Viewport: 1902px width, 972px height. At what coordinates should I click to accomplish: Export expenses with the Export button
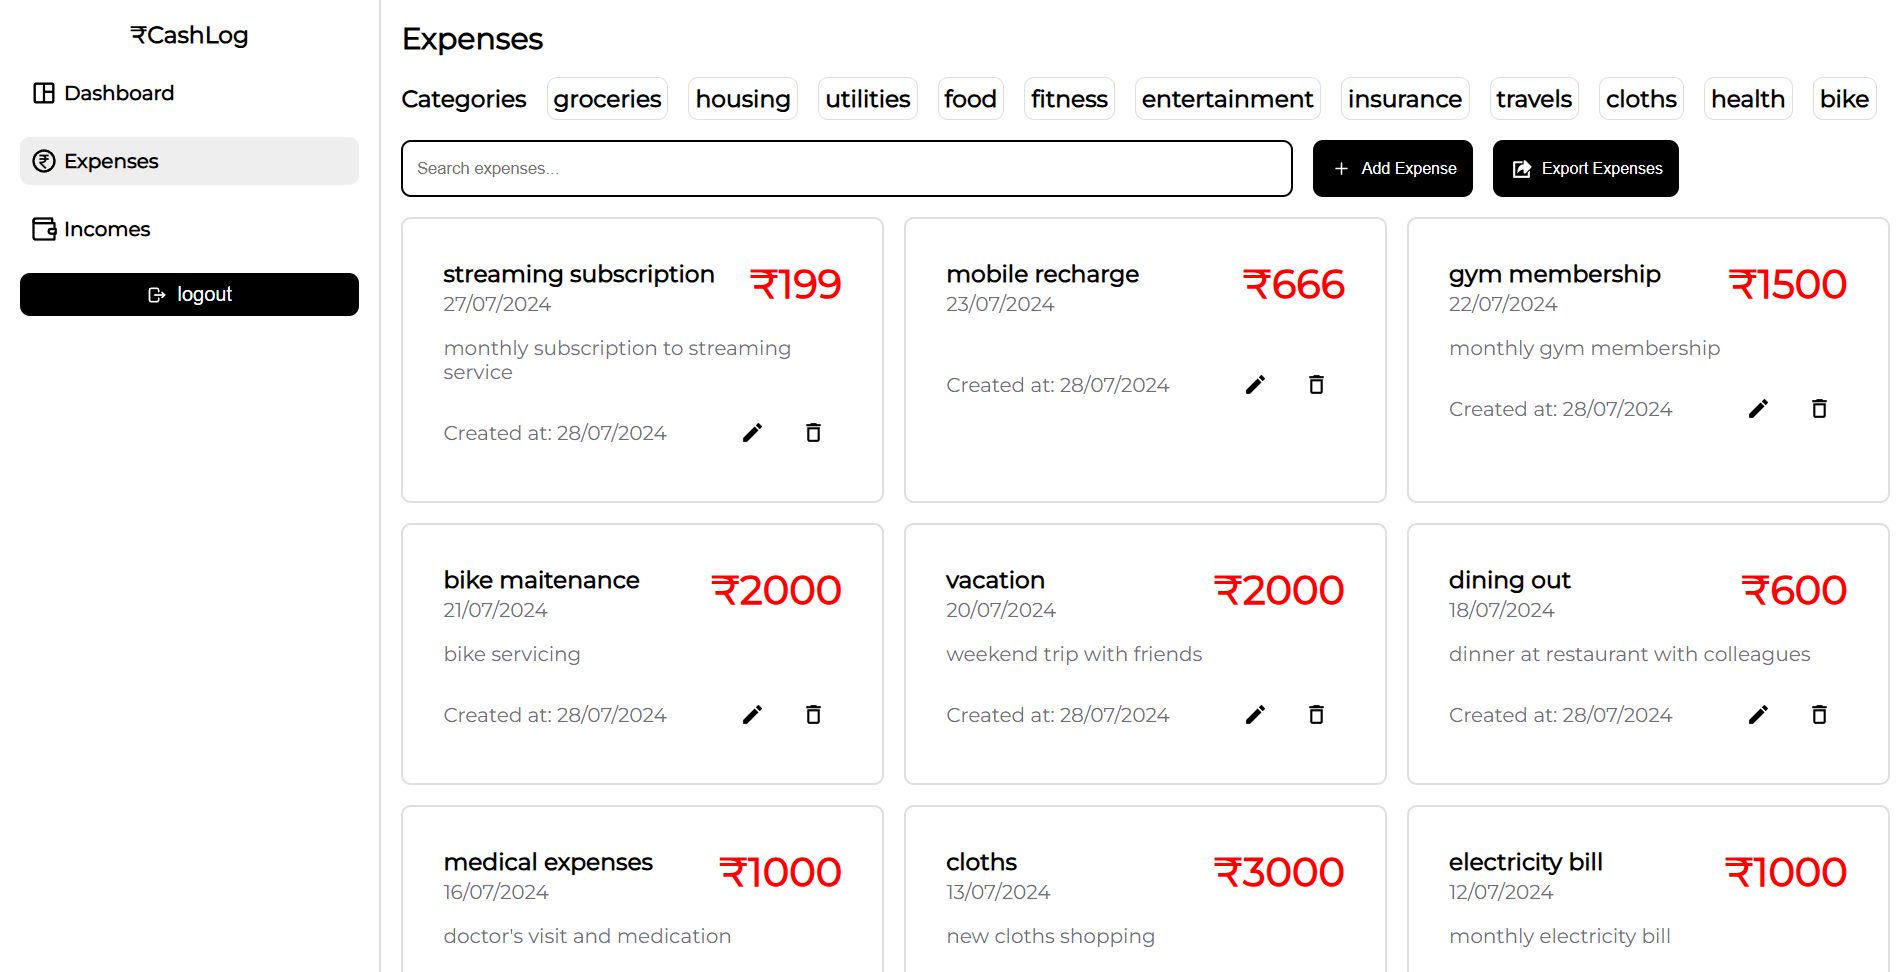point(1586,169)
